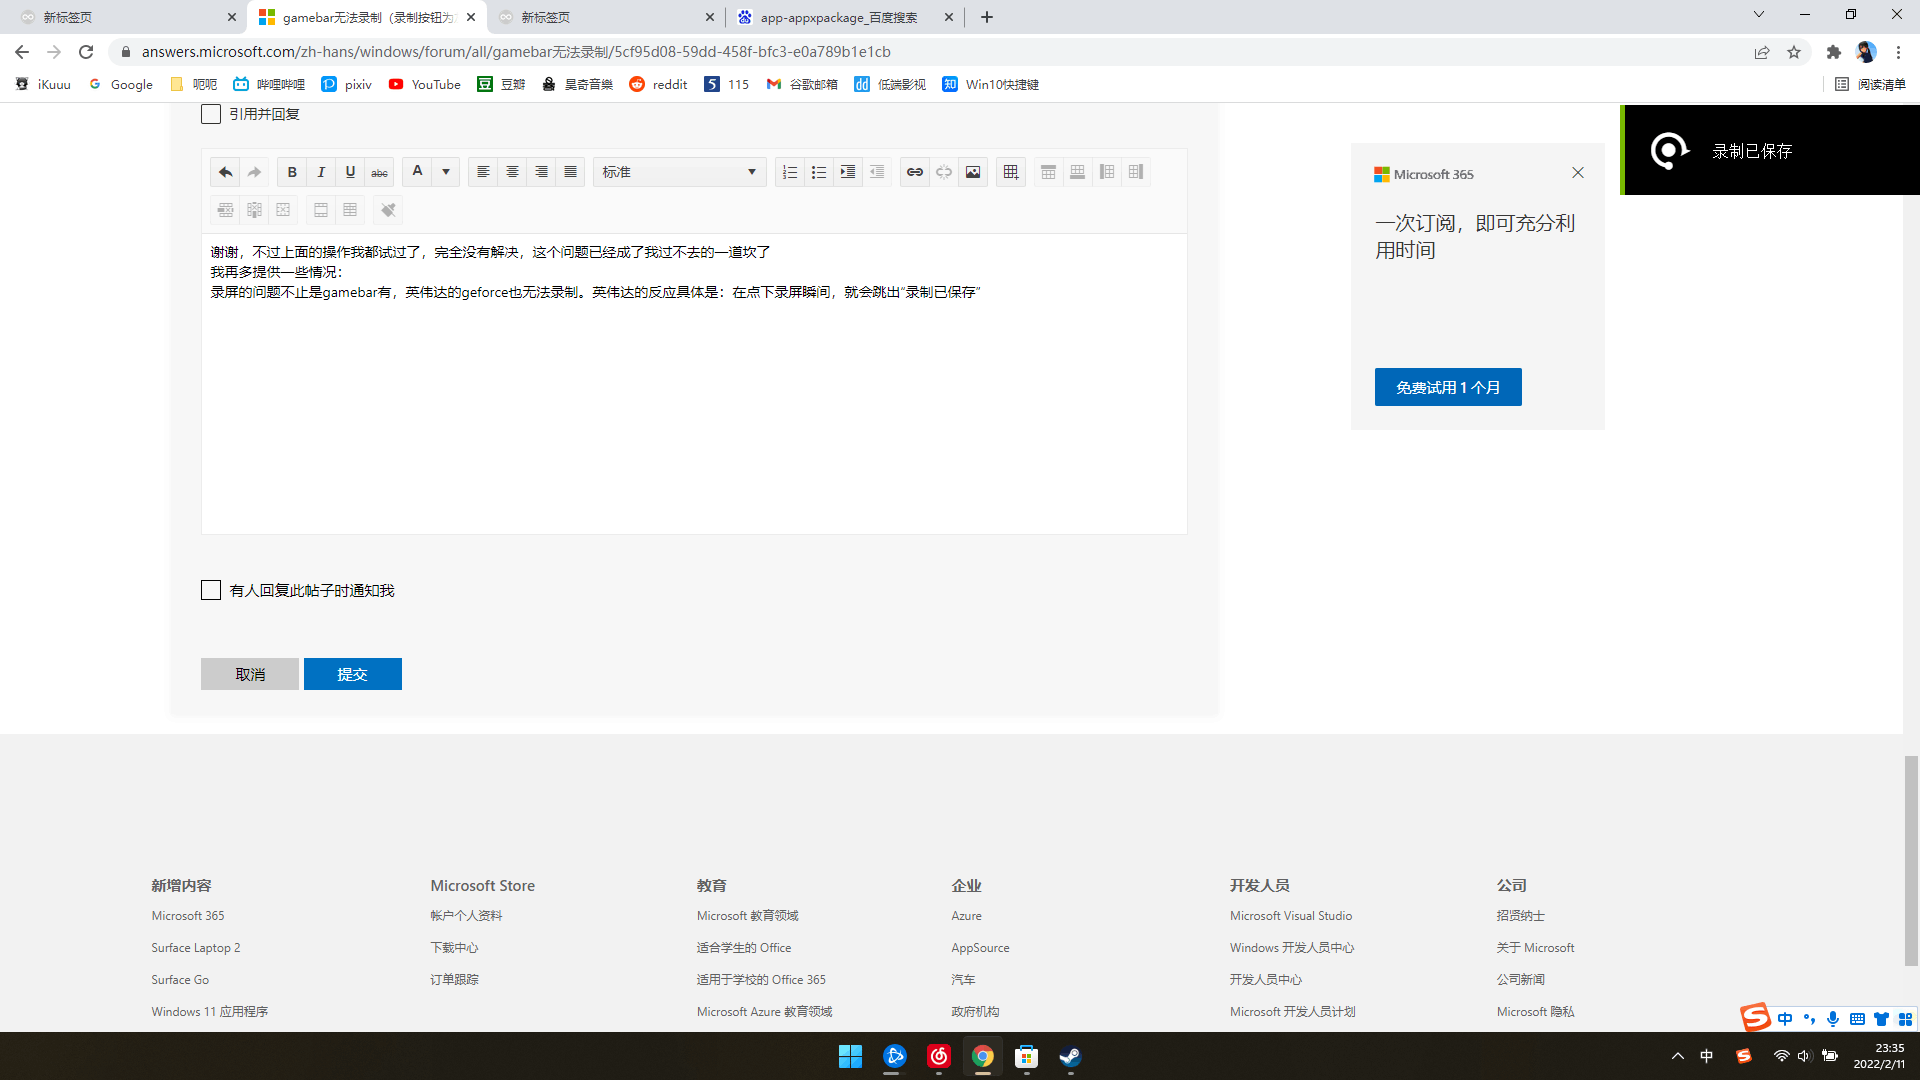Screen dimensions: 1920x1080
Task: Open the font color dropdown arrow
Action: click(x=446, y=172)
